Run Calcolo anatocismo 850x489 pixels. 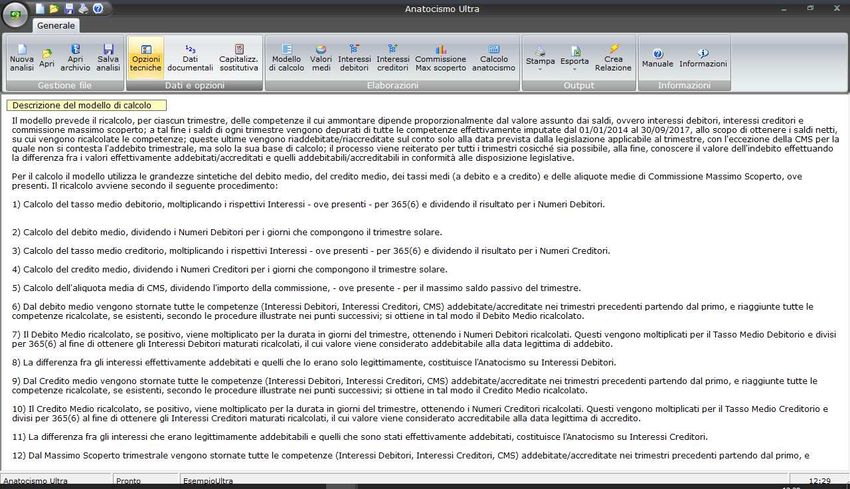click(x=493, y=58)
